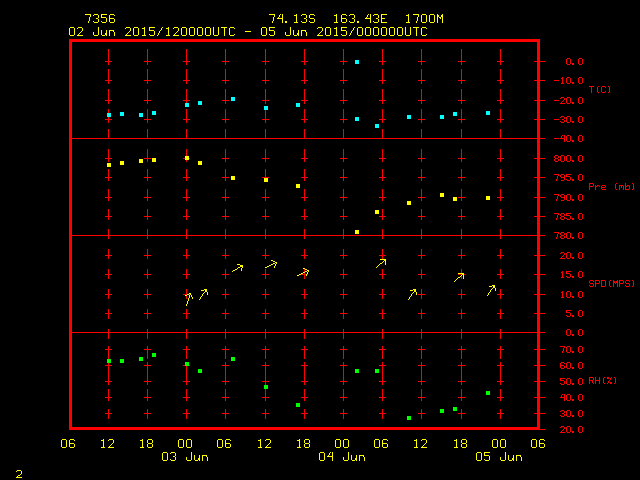Click the highest cyan temperature point near 0.0
Viewport: 640px width, 480px height.
click(357, 62)
